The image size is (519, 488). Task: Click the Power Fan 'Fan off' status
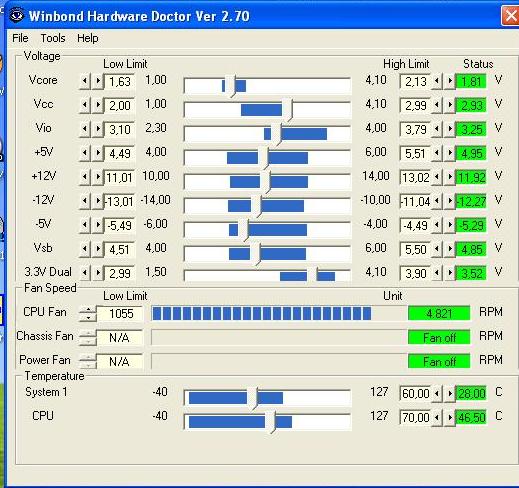(x=439, y=362)
